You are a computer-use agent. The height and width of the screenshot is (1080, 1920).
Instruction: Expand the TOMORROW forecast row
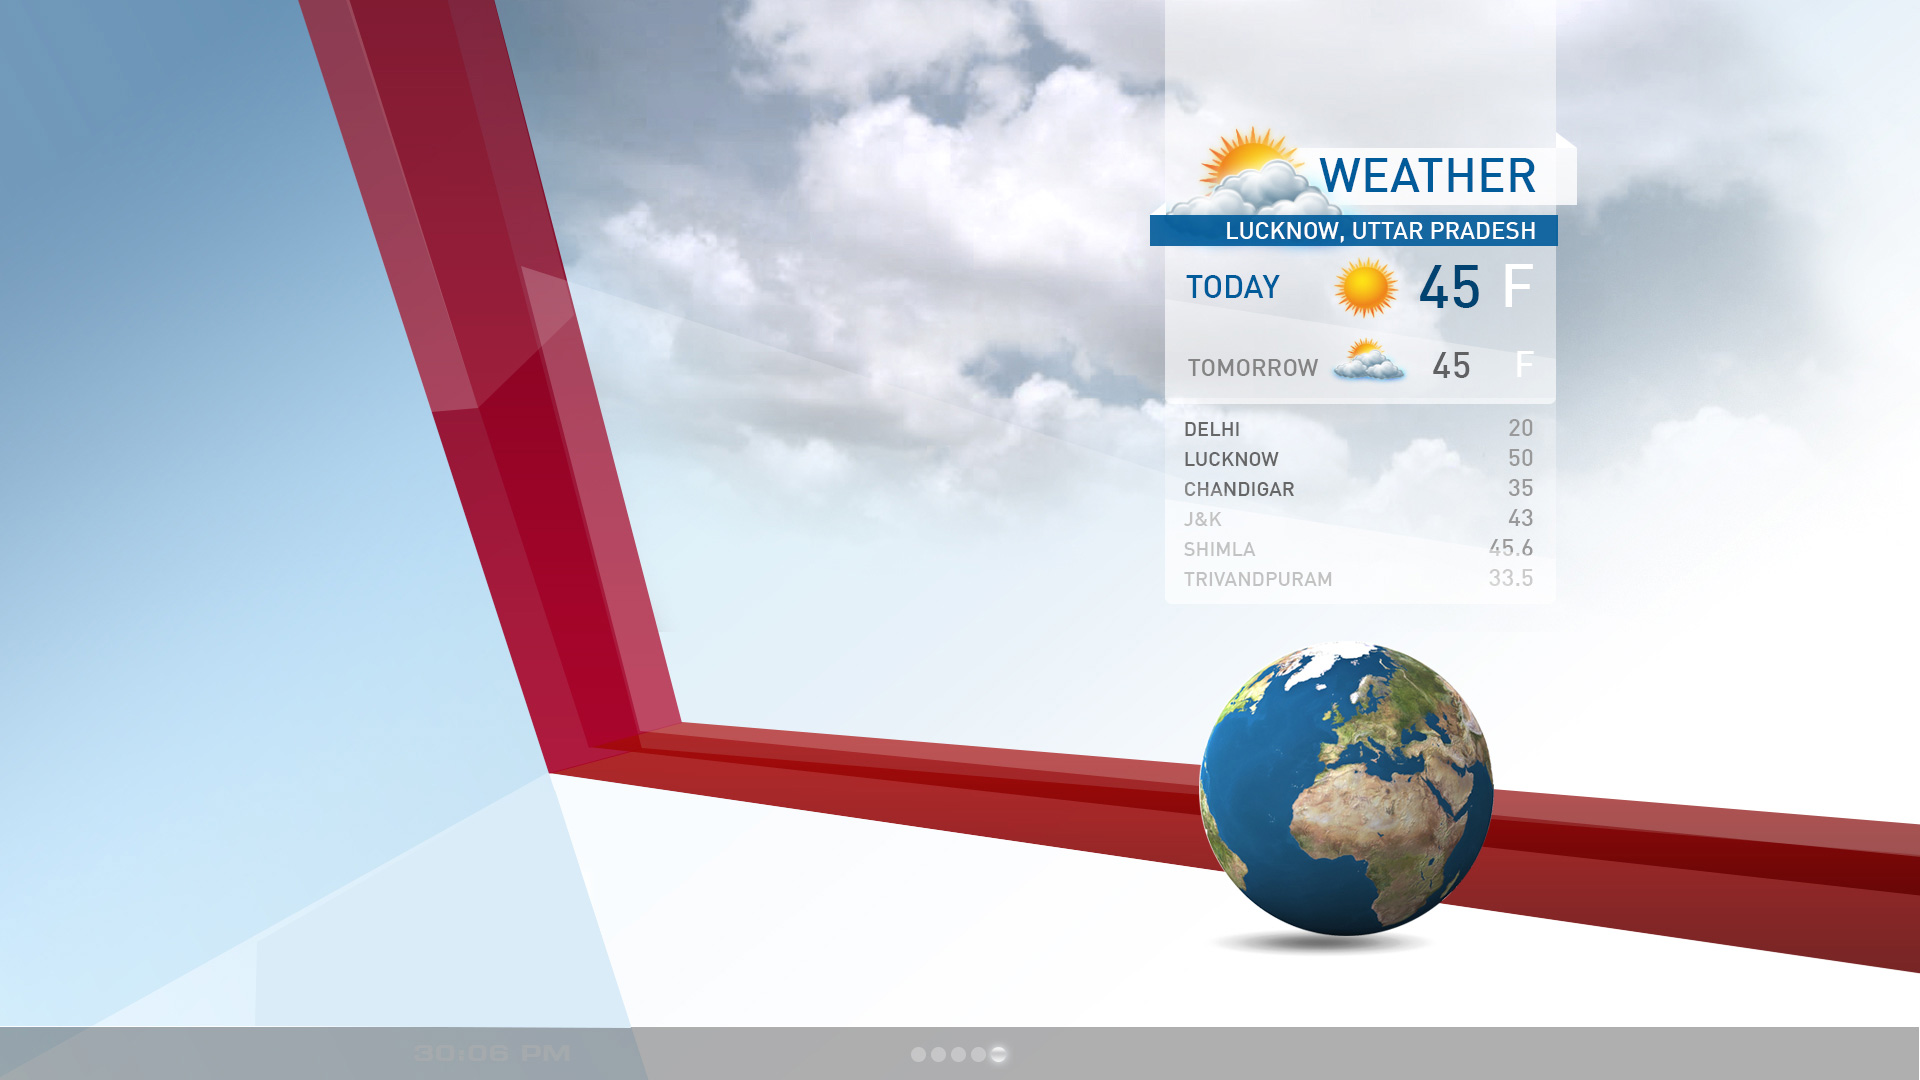(x=1252, y=368)
